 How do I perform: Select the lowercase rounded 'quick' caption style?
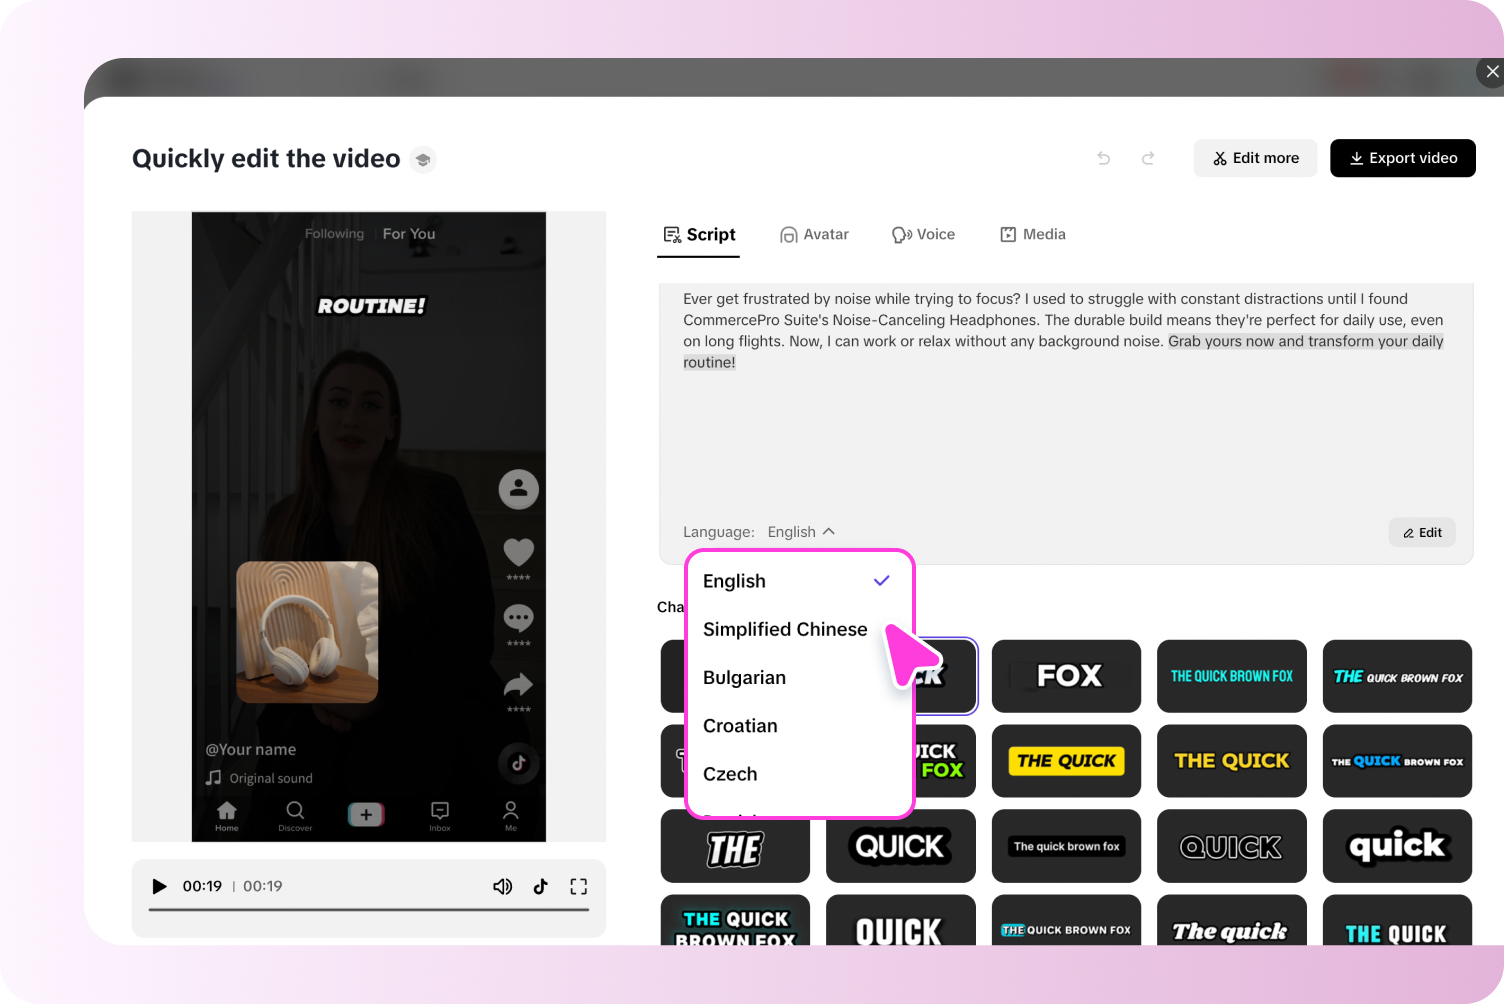point(1397,846)
